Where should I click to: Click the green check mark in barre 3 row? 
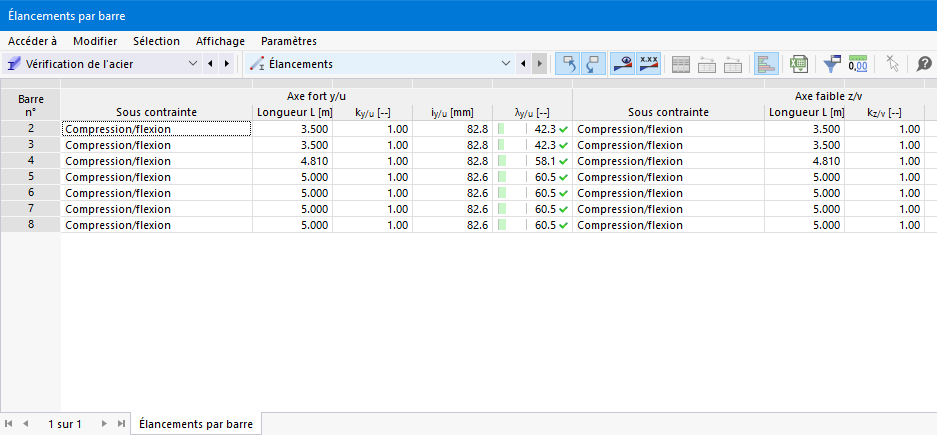coord(564,145)
